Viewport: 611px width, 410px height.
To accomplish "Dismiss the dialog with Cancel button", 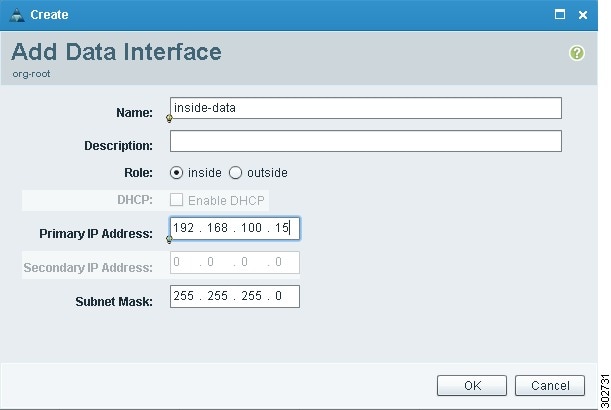I will 550,385.
